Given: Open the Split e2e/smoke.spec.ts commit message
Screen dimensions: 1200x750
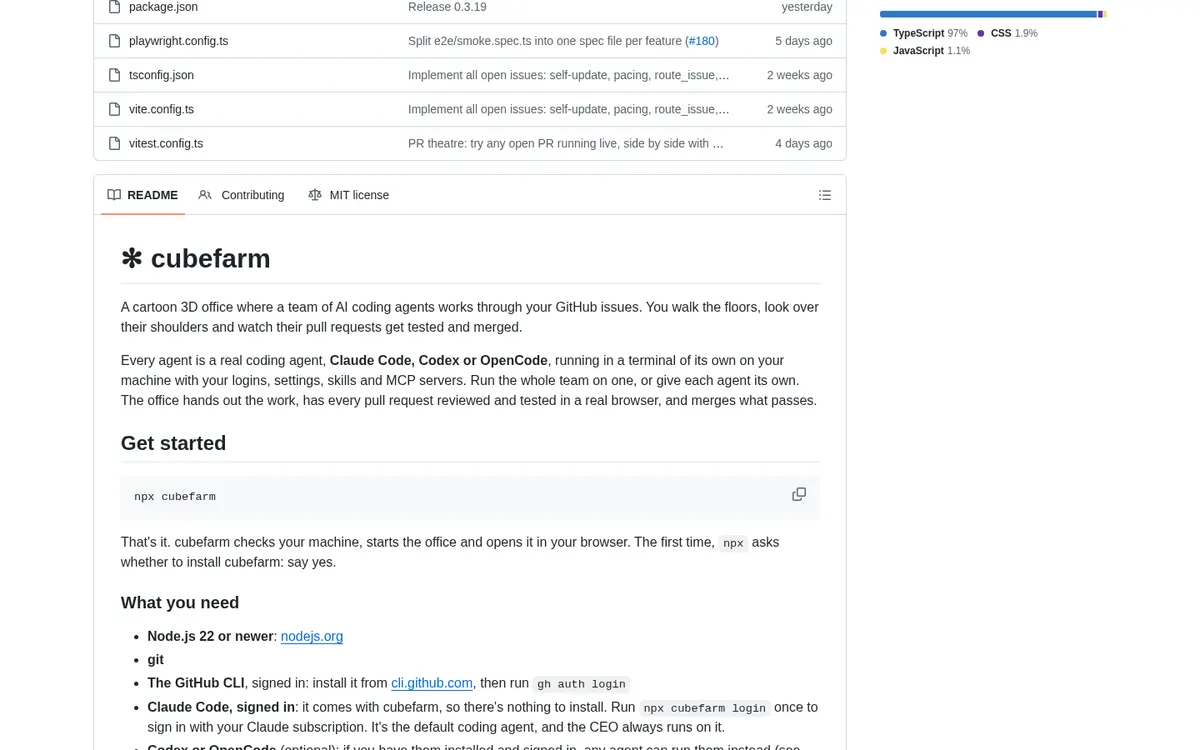Looking at the screenshot, I should point(545,41).
